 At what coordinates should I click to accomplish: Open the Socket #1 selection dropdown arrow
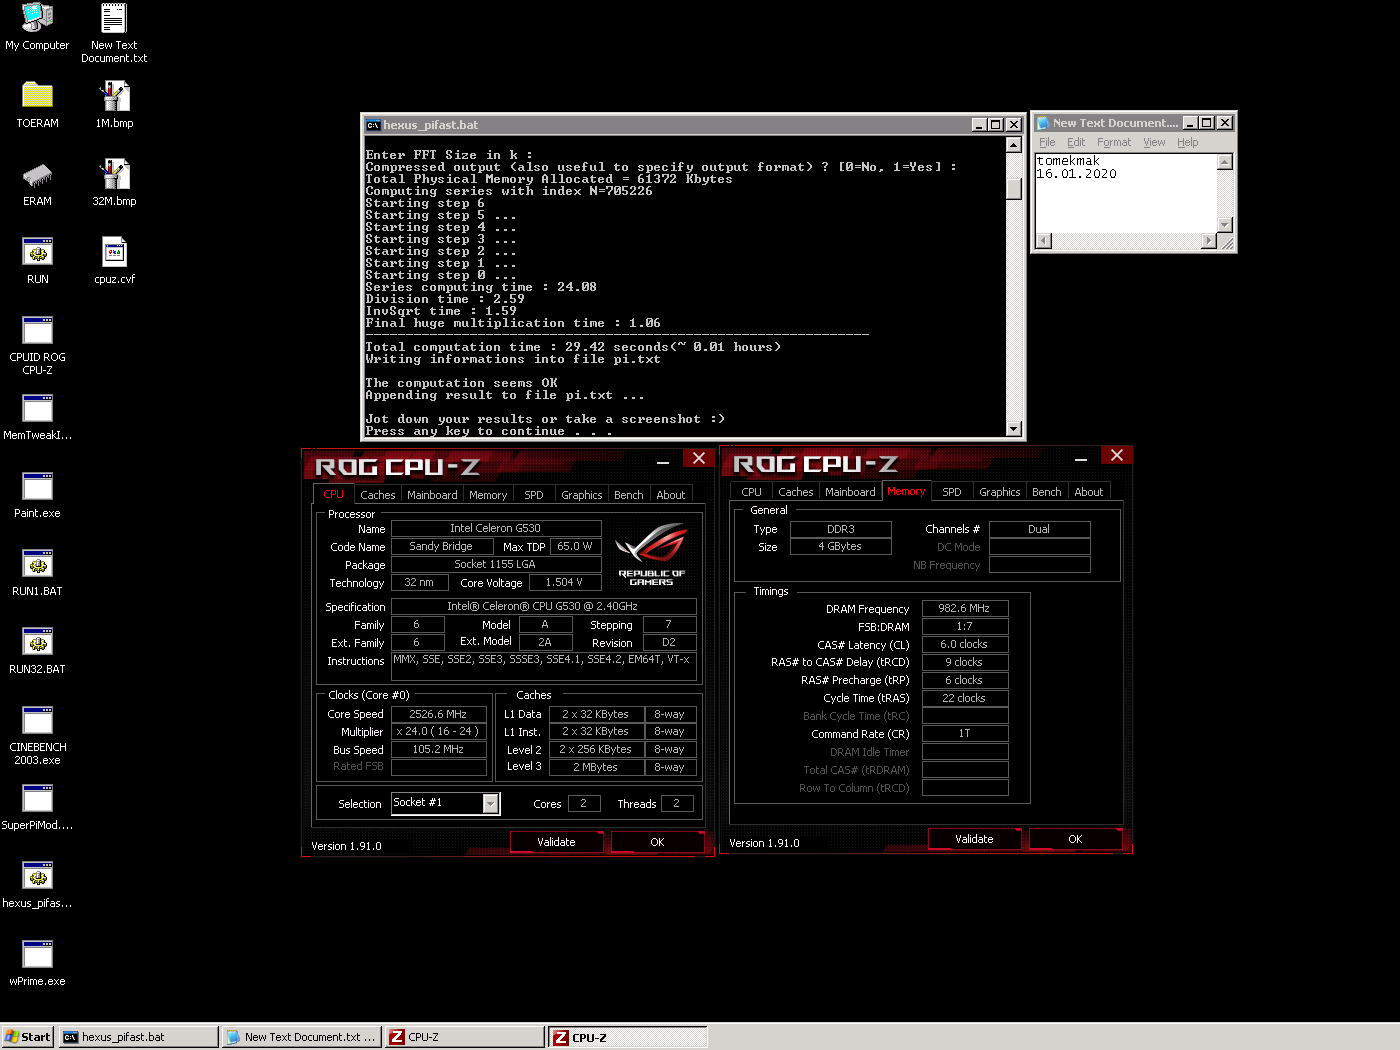click(x=491, y=804)
